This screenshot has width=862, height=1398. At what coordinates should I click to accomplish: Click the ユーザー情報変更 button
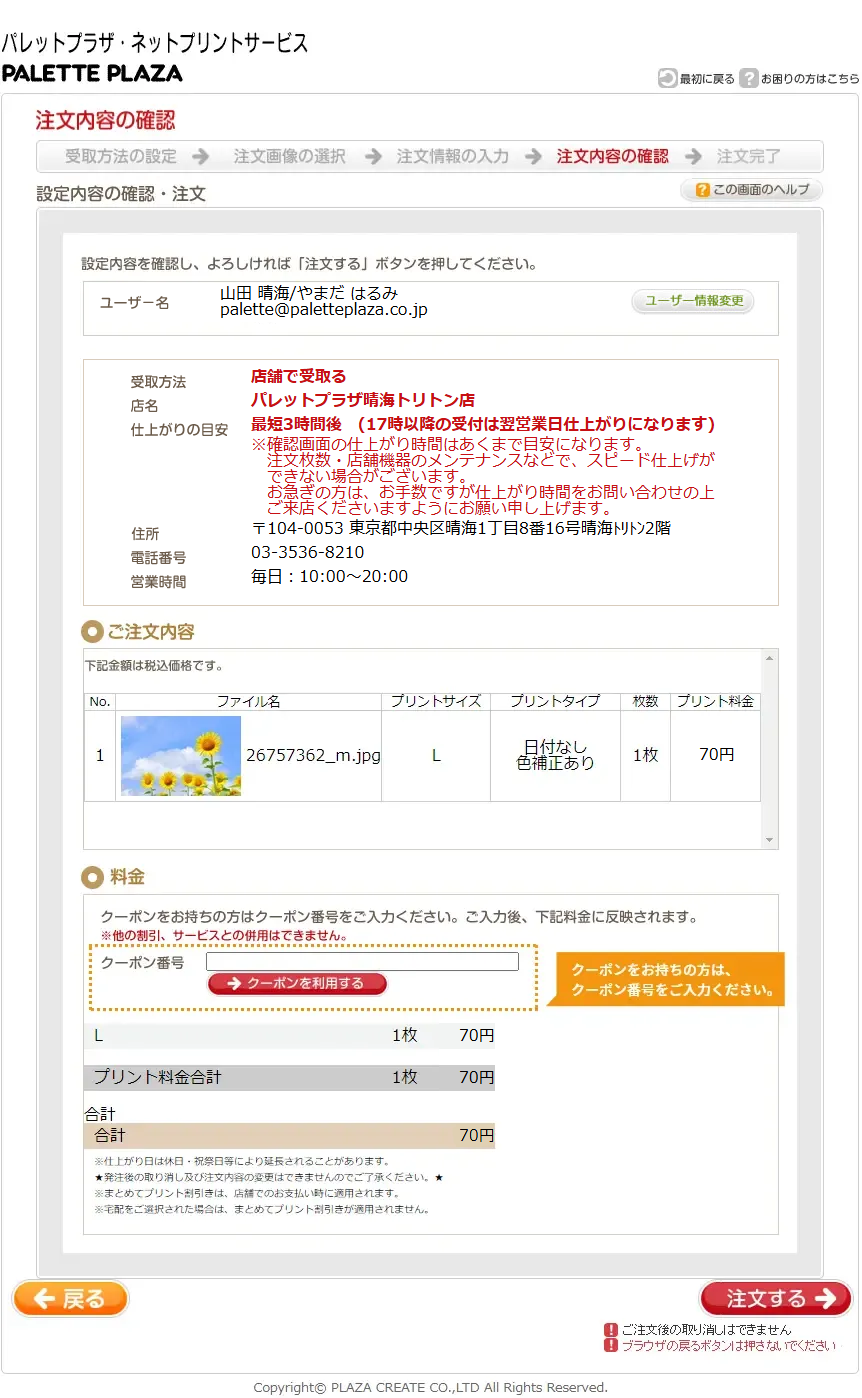(x=693, y=301)
